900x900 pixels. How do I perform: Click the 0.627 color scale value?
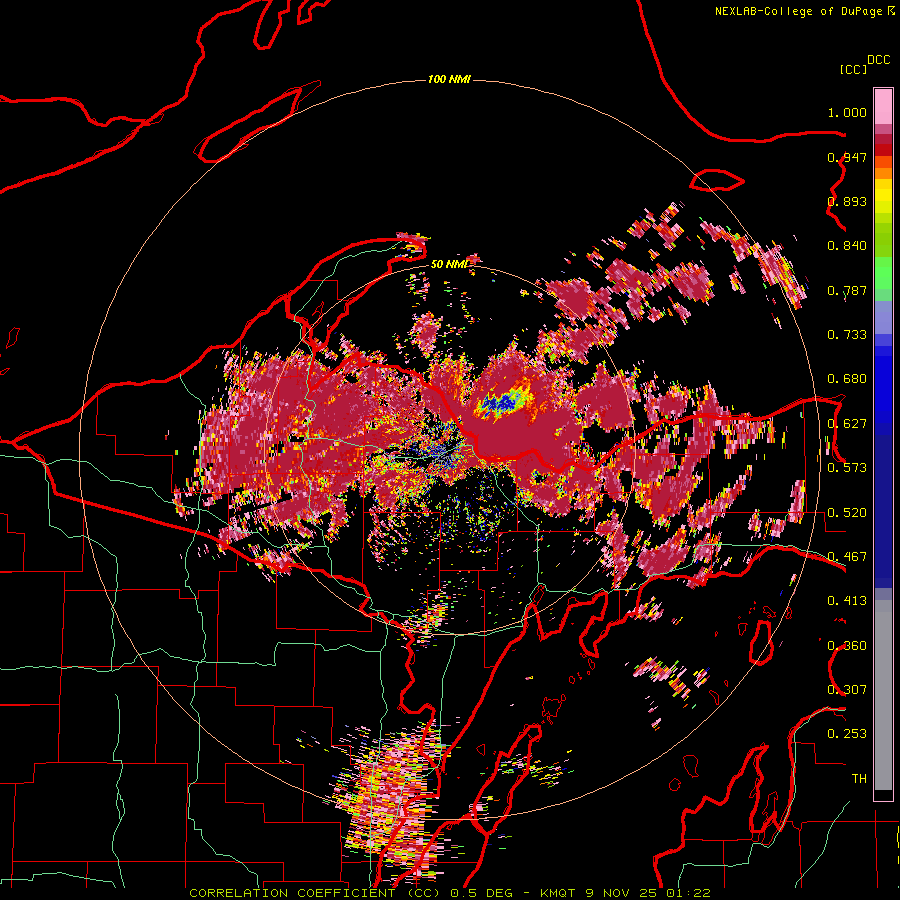[x=847, y=424]
